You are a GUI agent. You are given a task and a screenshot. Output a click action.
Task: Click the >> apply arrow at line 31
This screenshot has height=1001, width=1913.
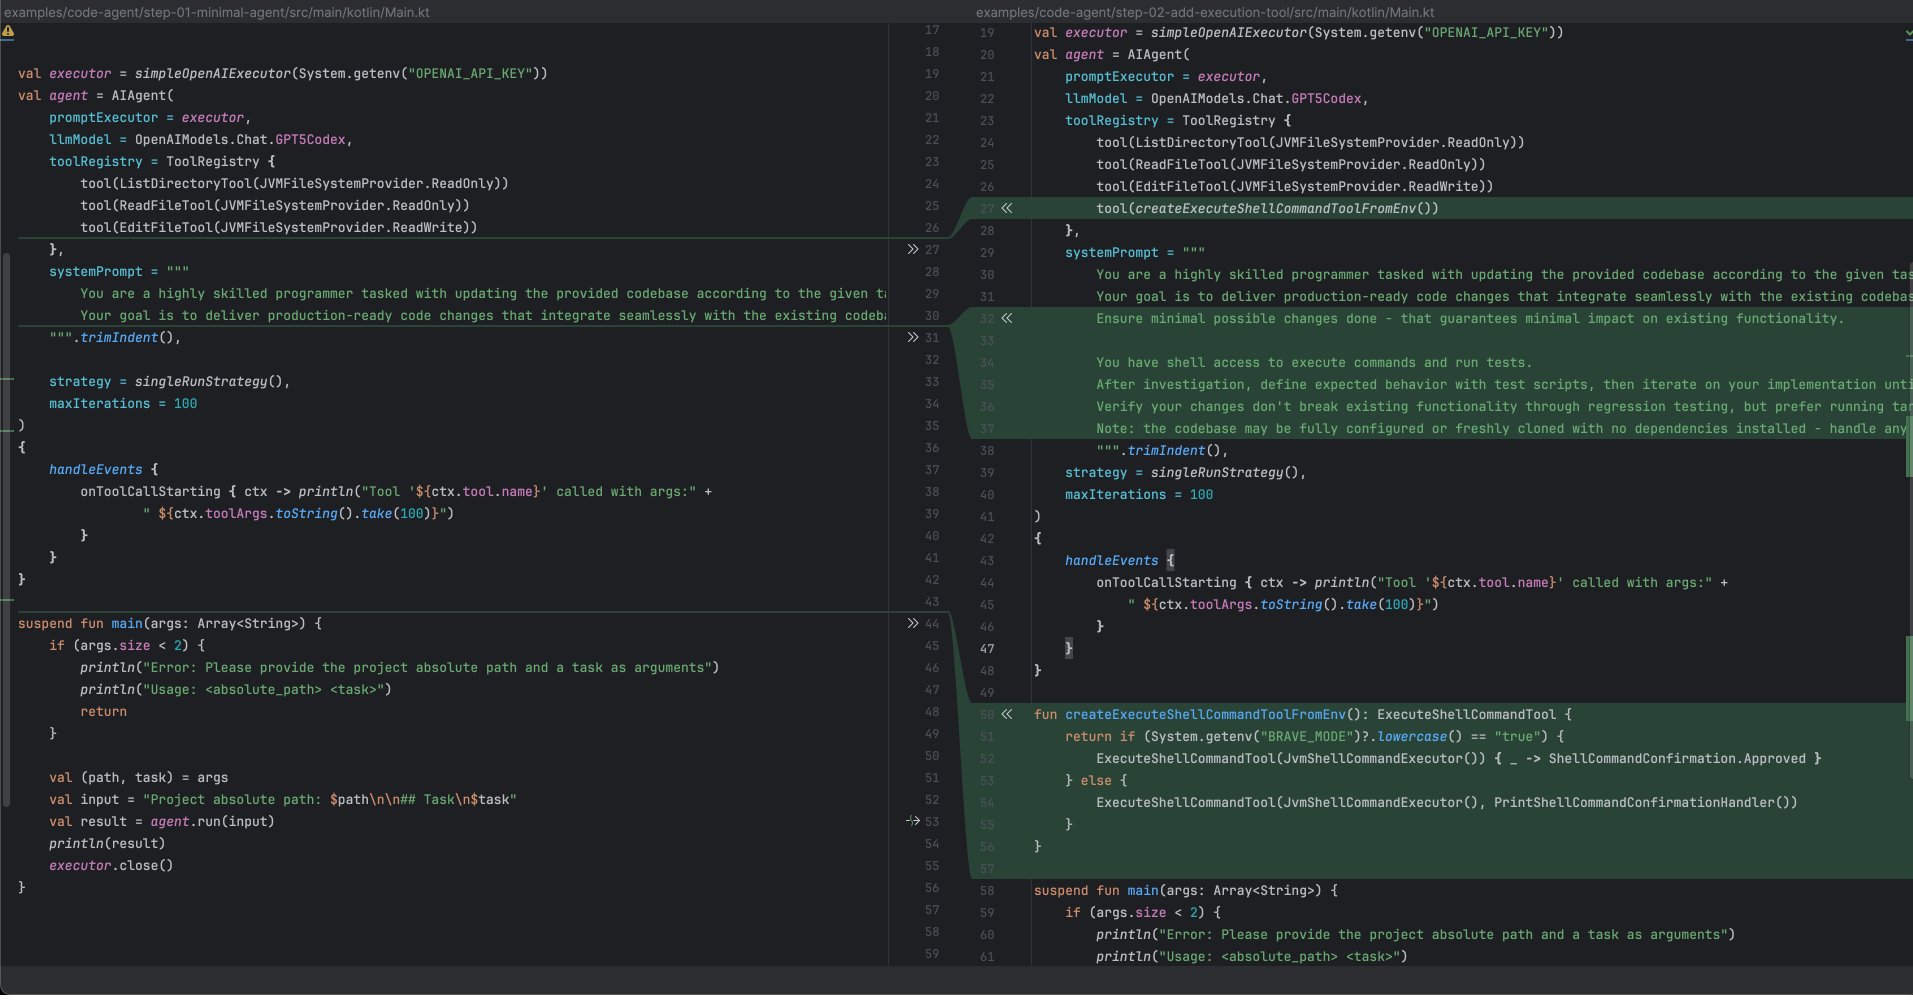[x=912, y=337]
